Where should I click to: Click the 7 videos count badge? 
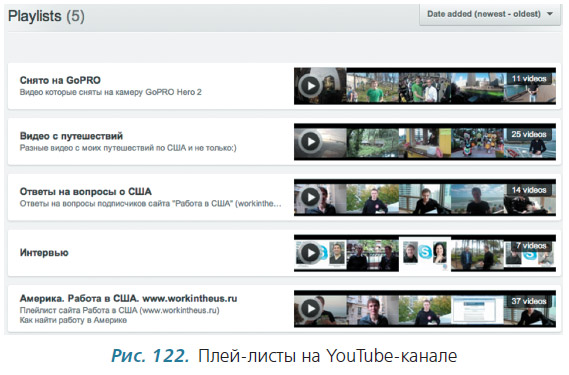click(x=531, y=246)
